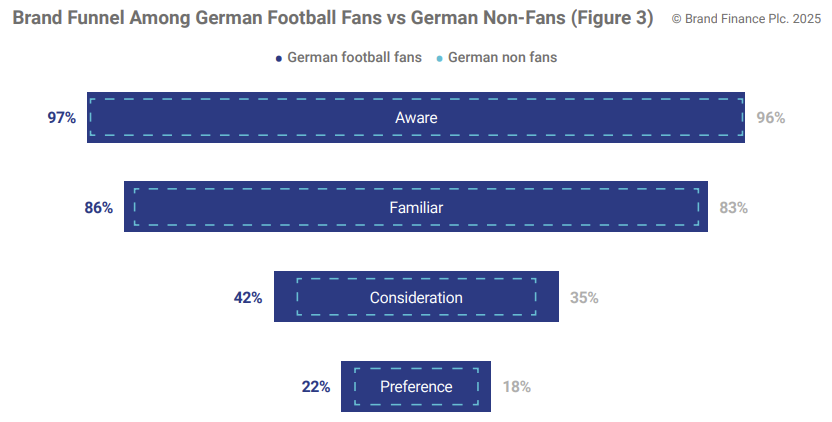The height and width of the screenshot is (422, 832).
Task: Click the "Consideration" funnel bar label
Action: point(416,298)
